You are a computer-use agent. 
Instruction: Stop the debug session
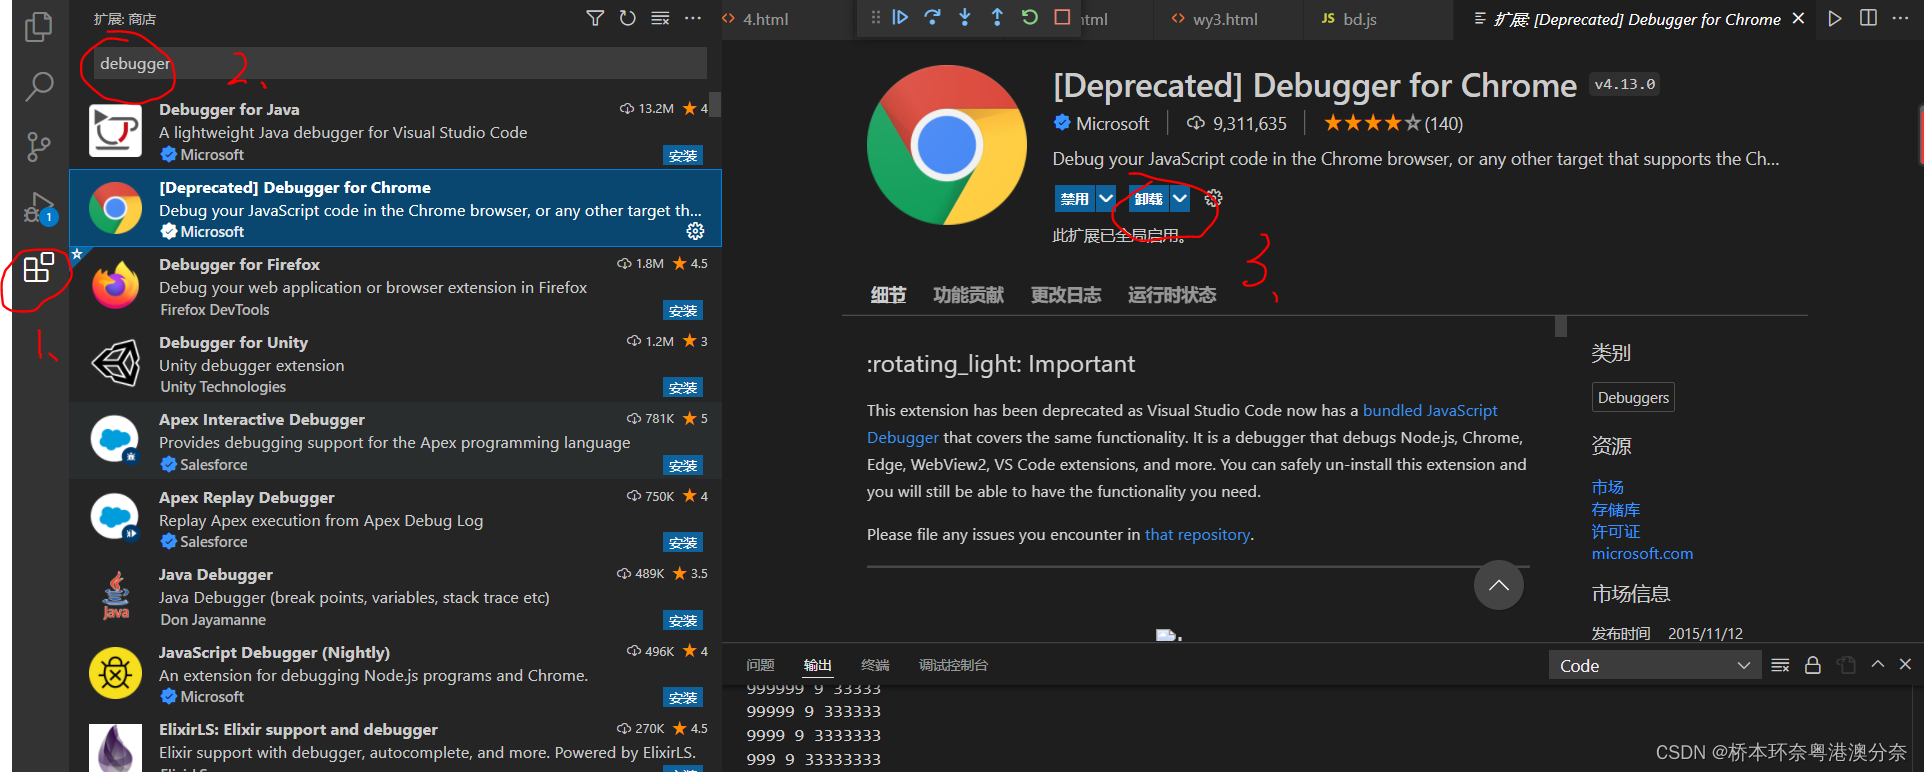(x=1062, y=17)
